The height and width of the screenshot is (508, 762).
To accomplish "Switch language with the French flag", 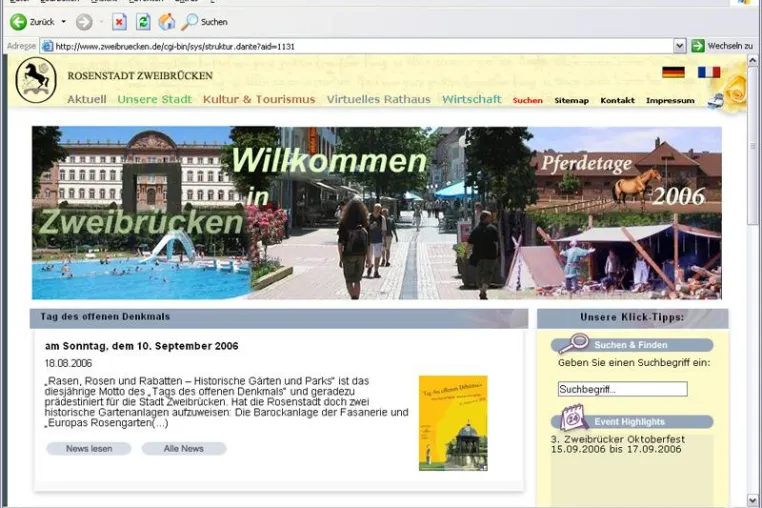I will pyautogui.click(x=709, y=72).
